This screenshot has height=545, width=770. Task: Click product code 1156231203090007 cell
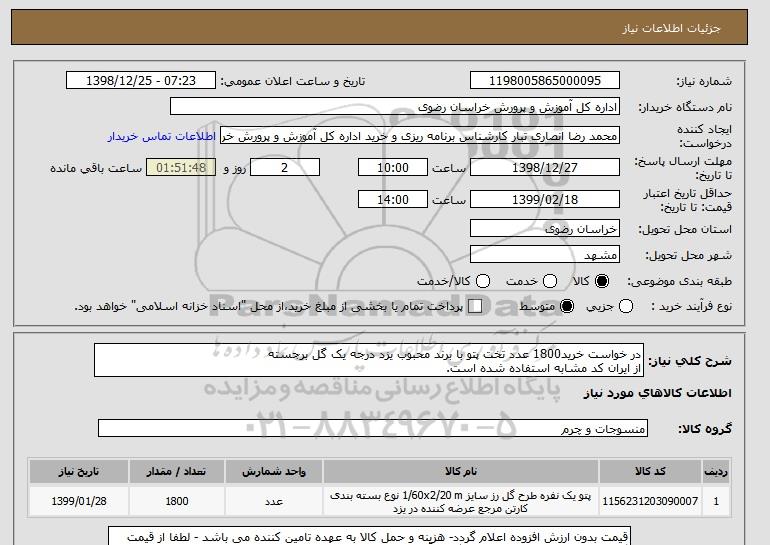click(x=650, y=501)
